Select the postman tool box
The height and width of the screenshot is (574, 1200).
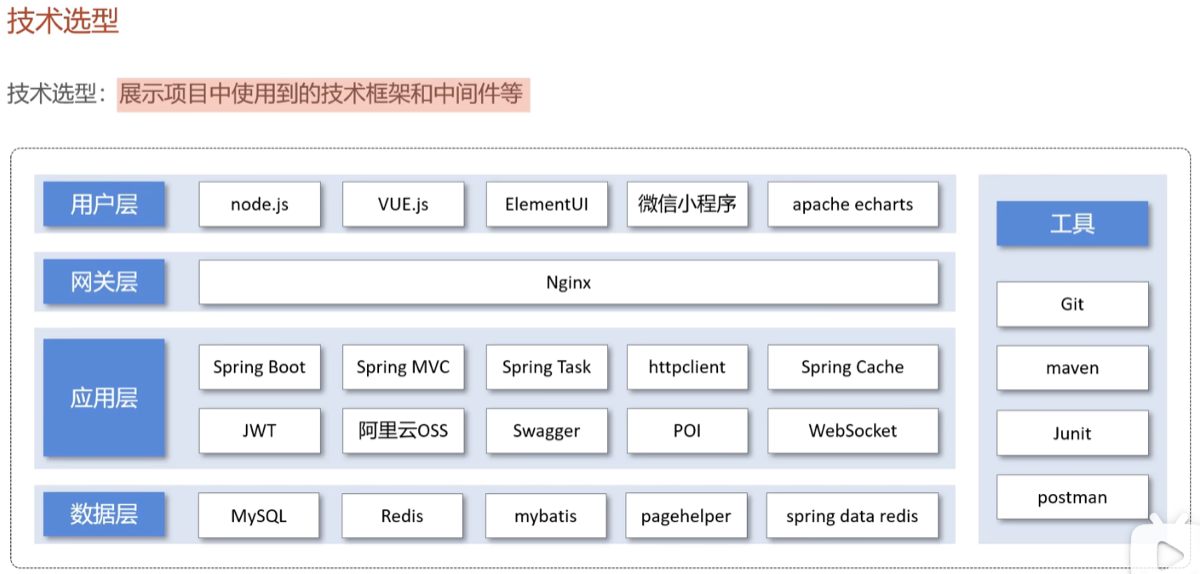click(1072, 497)
